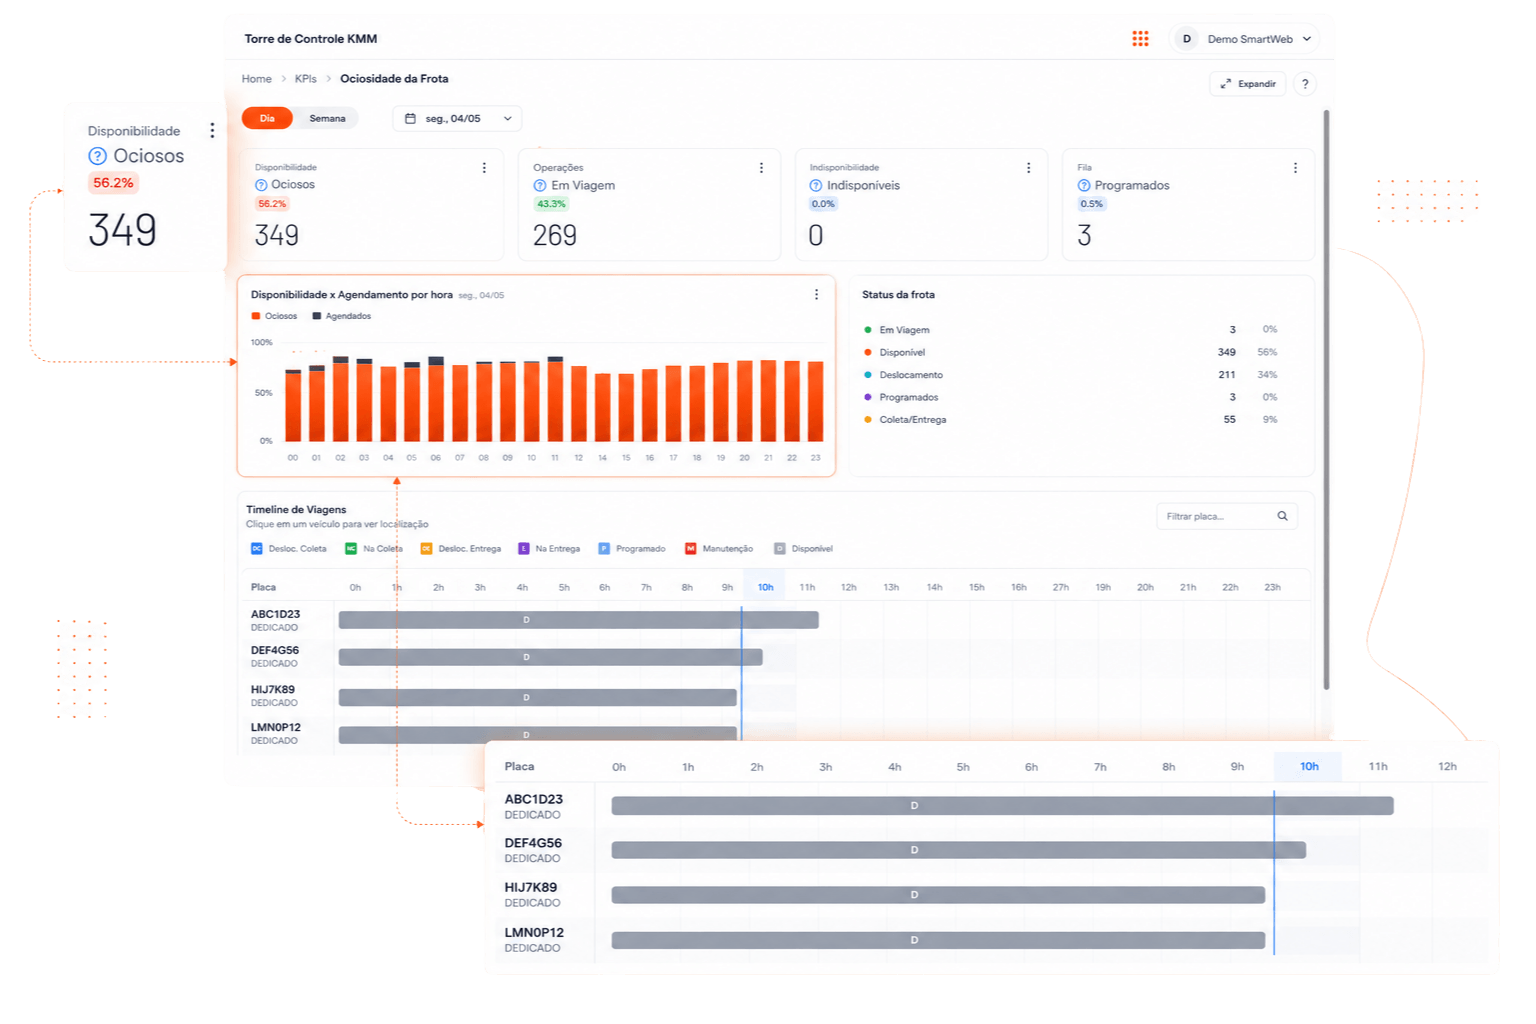Click the Filtrar placa input field
Screen dimensions: 1536x1024
[1227, 516]
